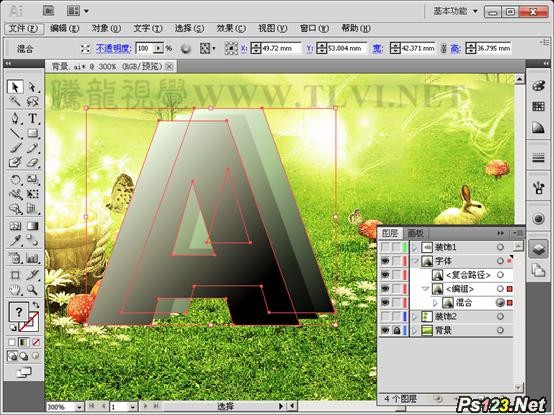Switch to the 画板 tab

tap(415, 233)
